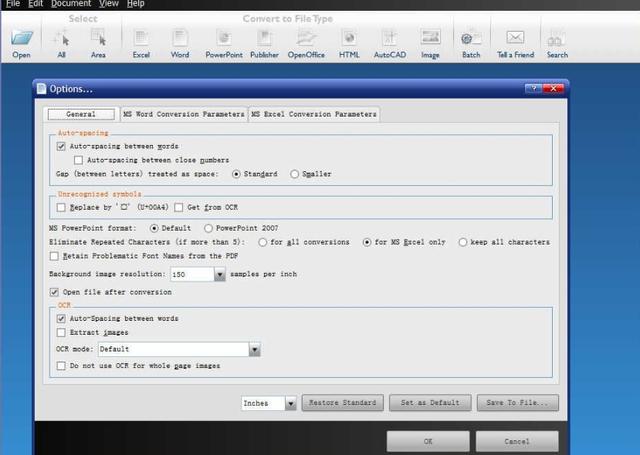Enable Replace by symbol checkbox
This screenshot has width=640, height=455.
tap(61, 207)
